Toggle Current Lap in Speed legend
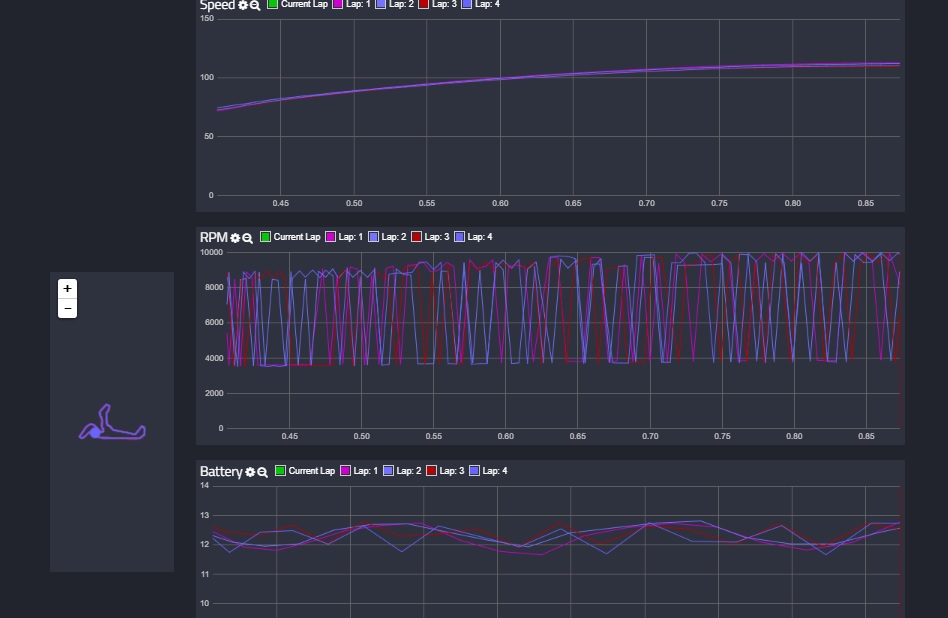 [x=297, y=4]
